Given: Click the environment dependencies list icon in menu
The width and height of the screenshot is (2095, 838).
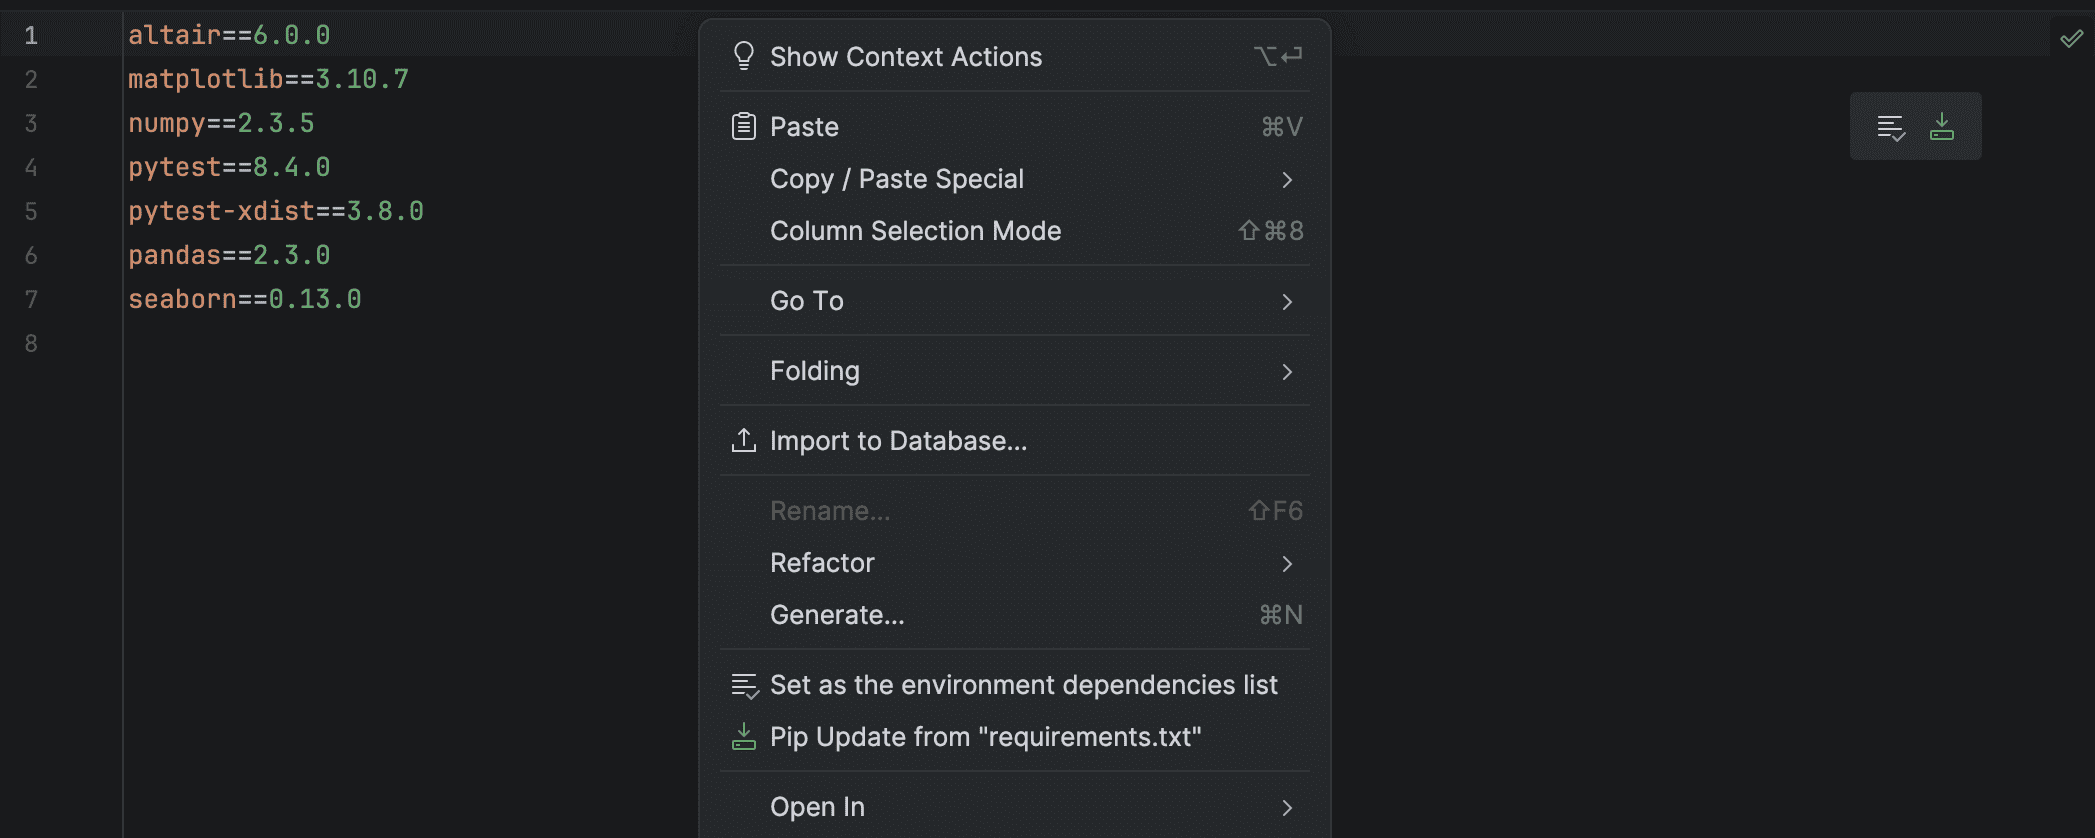Looking at the screenshot, I should click(x=744, y=685).
